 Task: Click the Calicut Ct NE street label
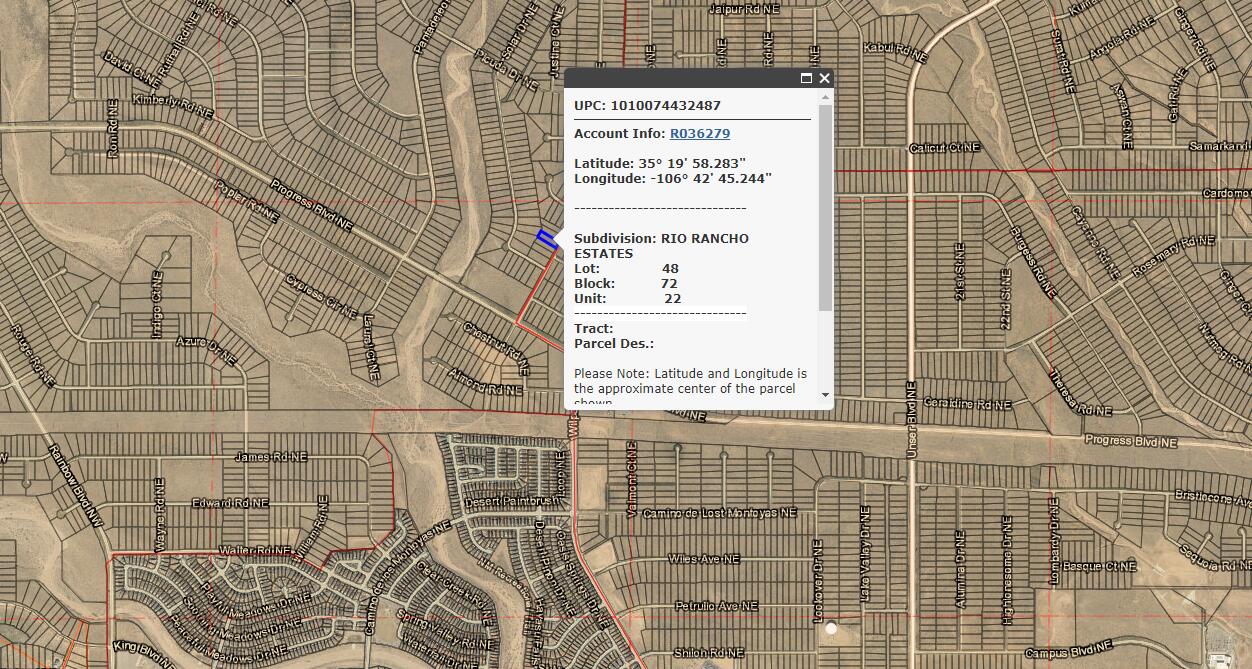(x=944, y=148)
